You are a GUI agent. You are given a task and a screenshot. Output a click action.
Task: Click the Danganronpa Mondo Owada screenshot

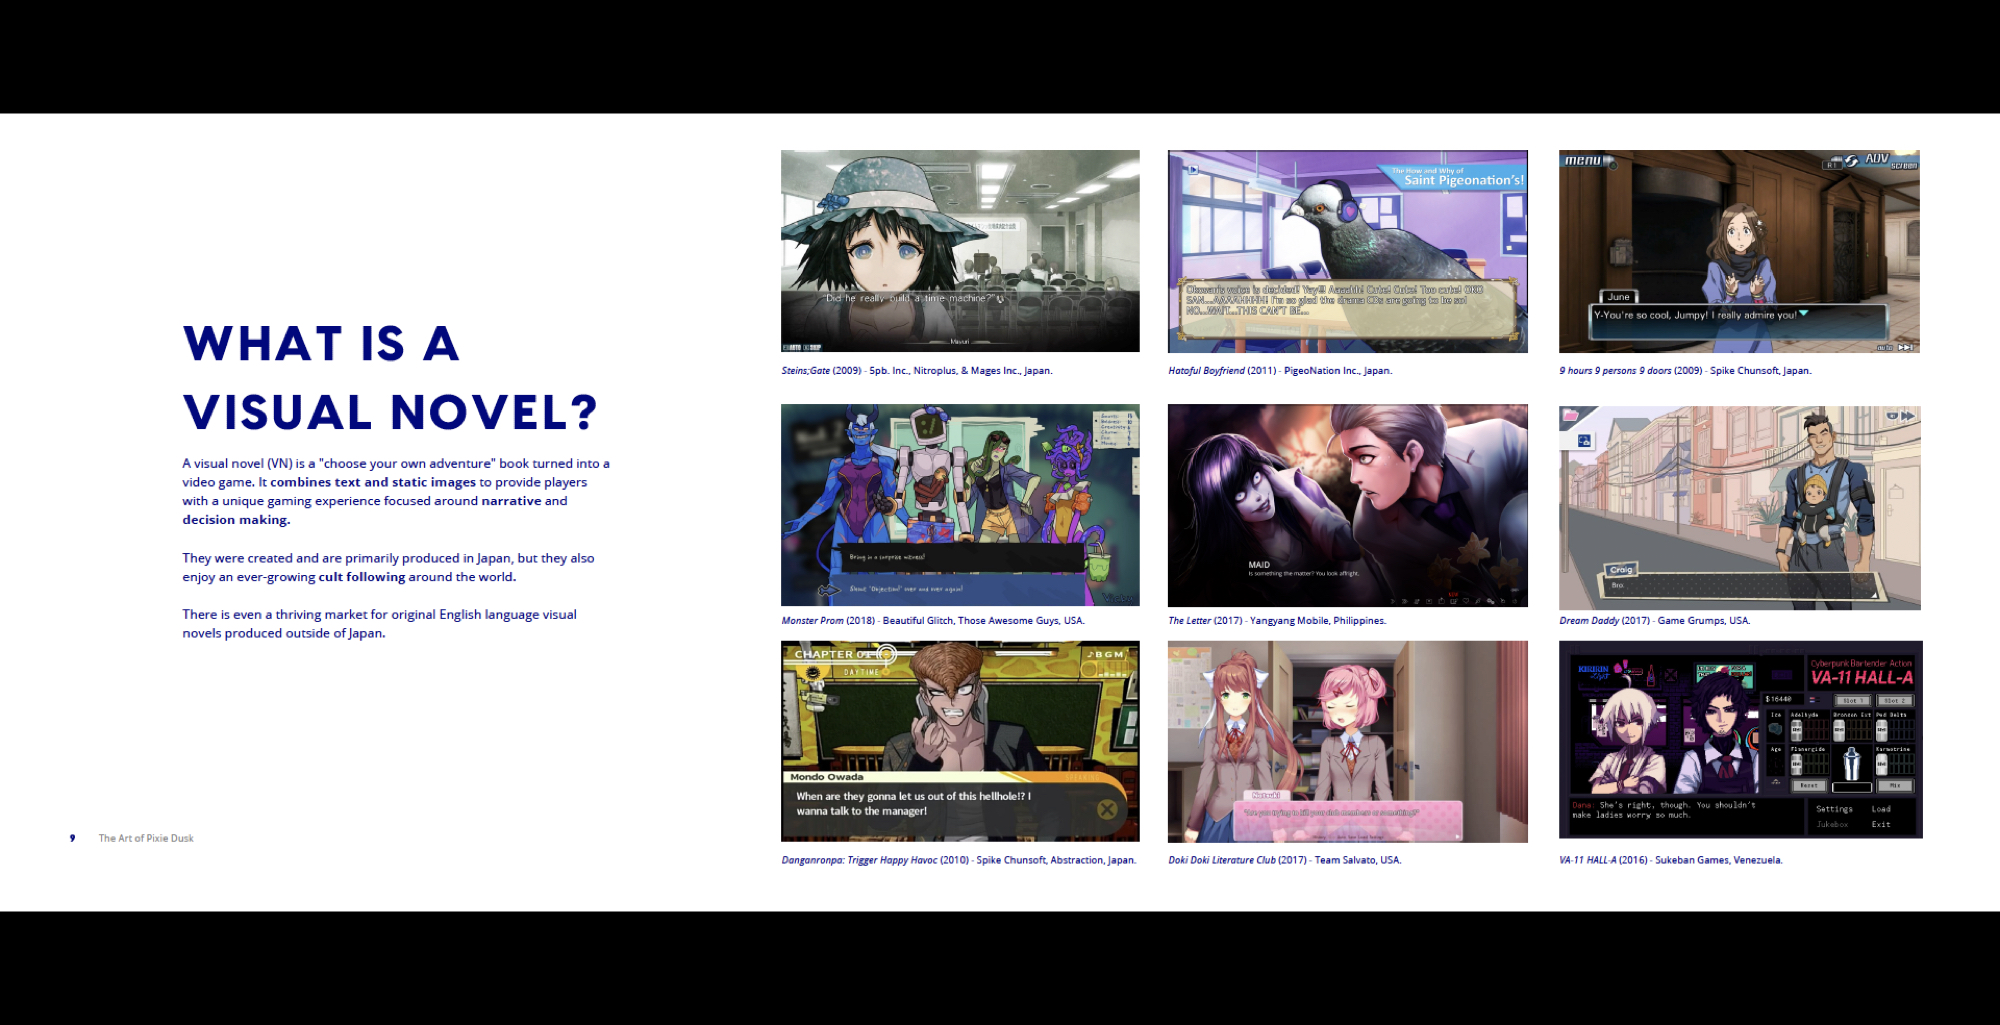960,741
